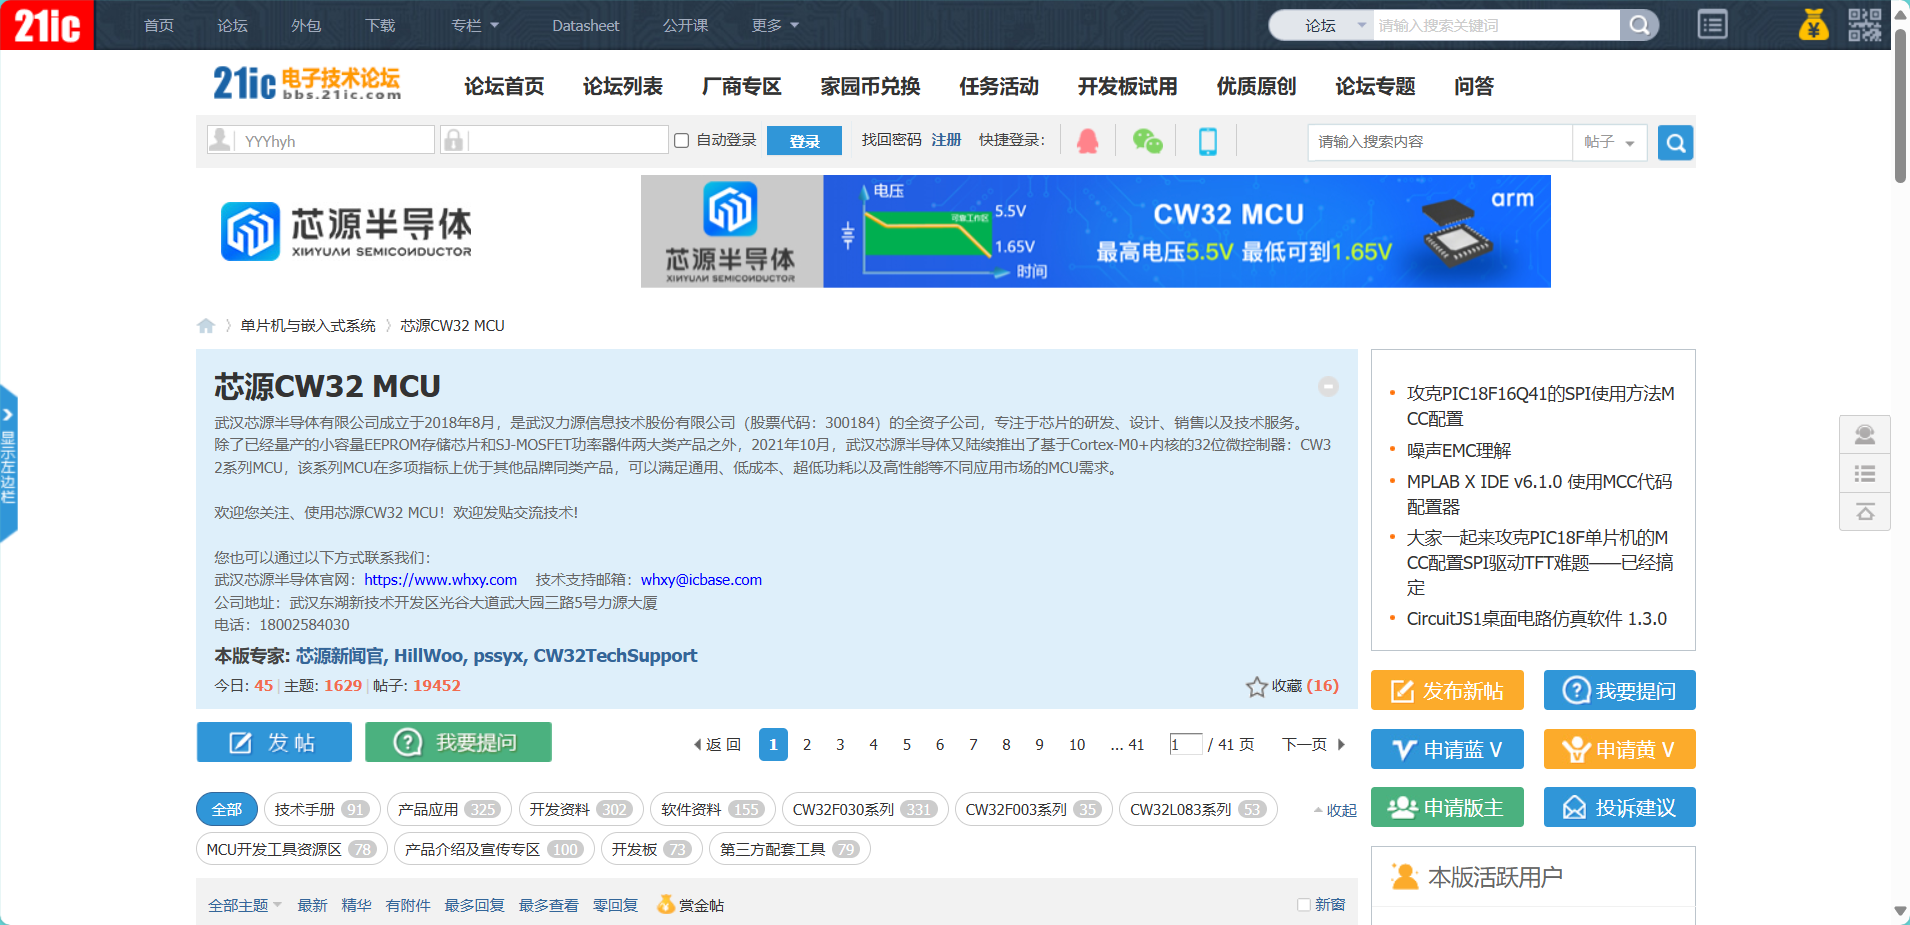The width and height of the screenshot is (1910, 925).
Task: Filter by 技术手册 category
Action: pos(322,809)
